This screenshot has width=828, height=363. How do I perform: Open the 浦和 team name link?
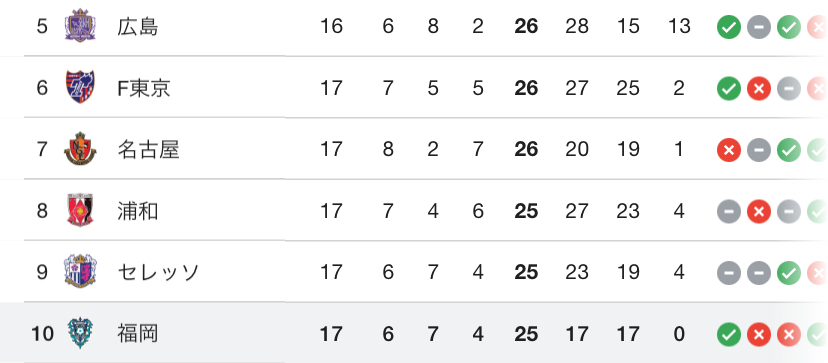coord(138,212)
